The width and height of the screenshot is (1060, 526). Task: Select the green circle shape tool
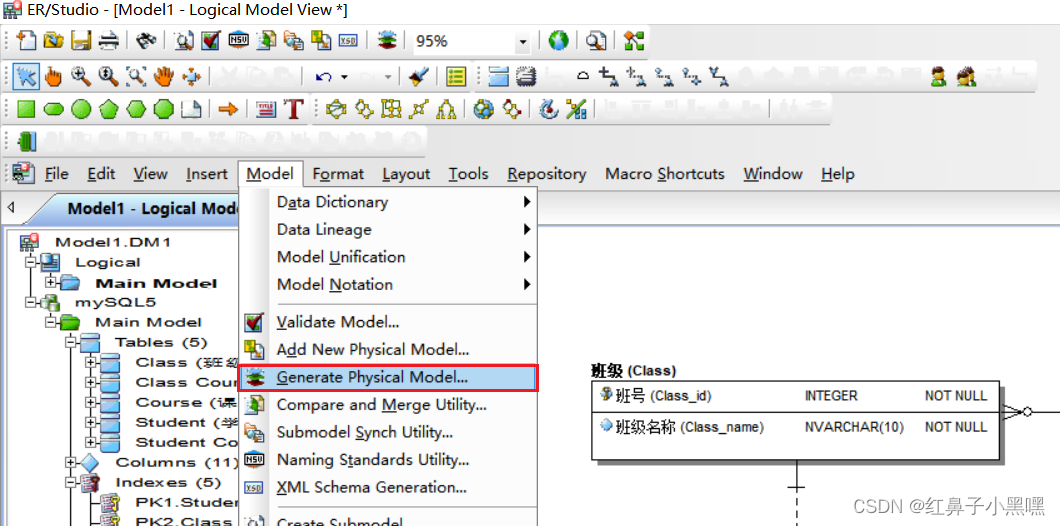point(81,109)
